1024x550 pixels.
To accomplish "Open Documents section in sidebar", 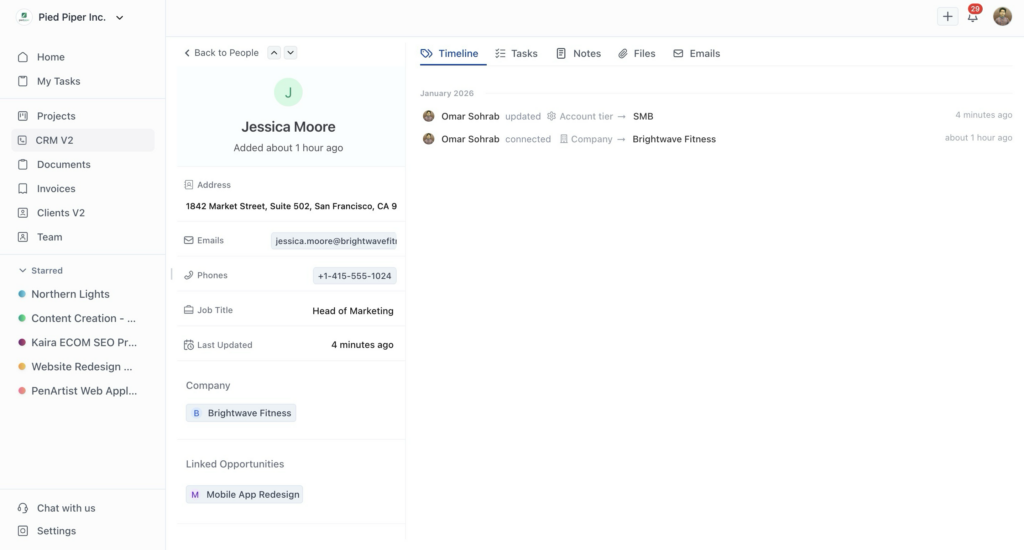I will [x=63, y=165].
